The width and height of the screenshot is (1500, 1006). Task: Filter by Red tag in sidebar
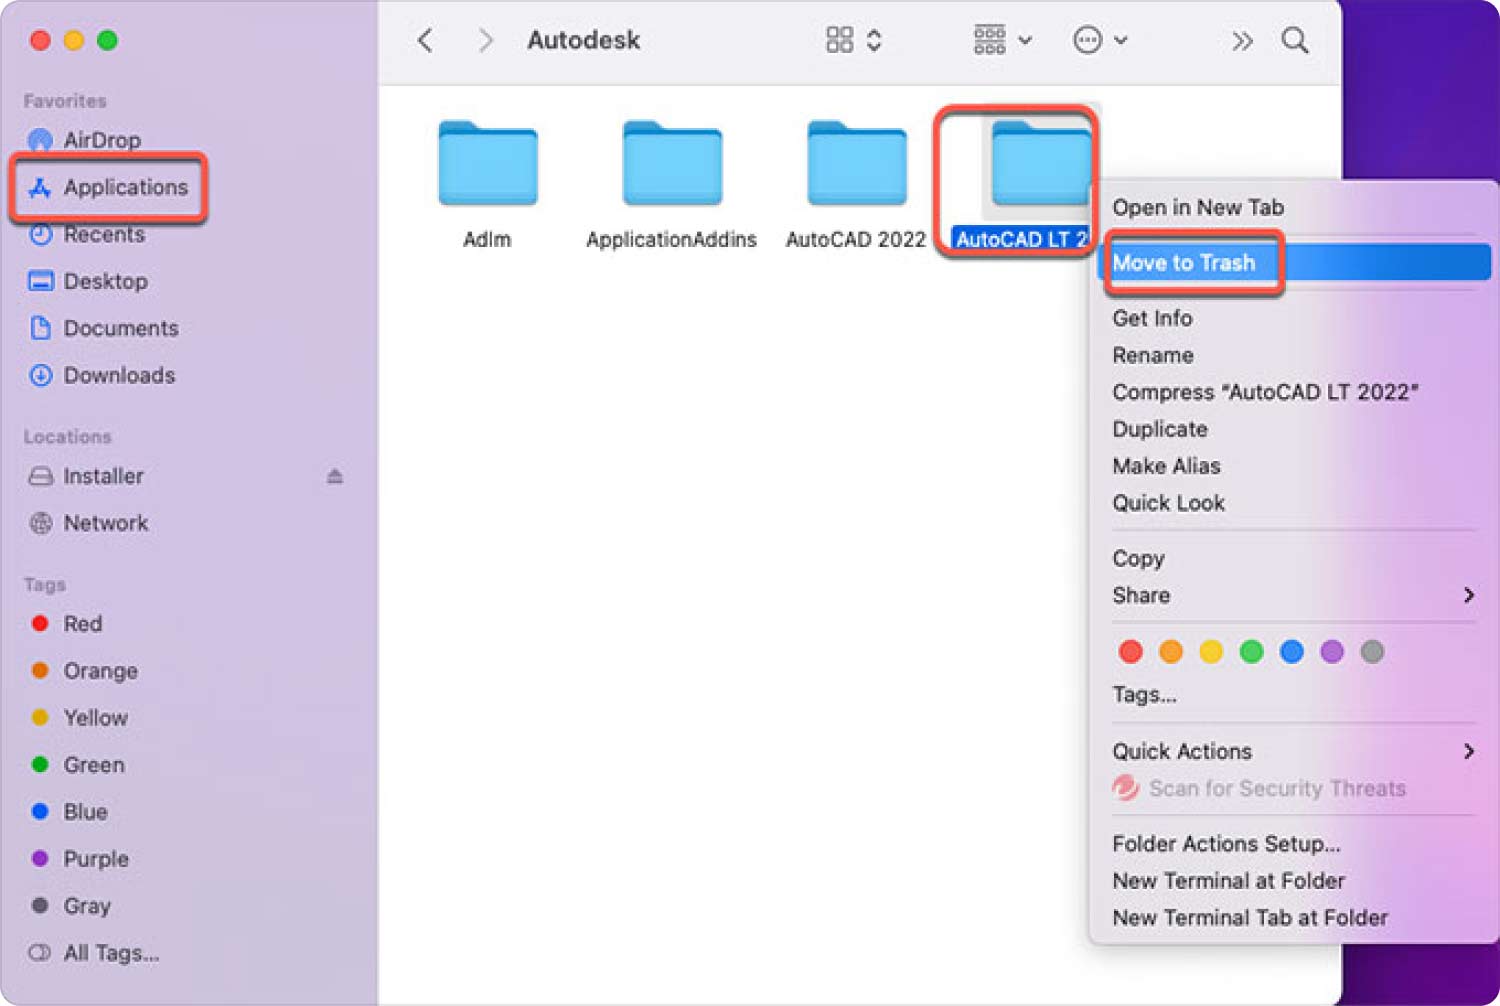67,624
